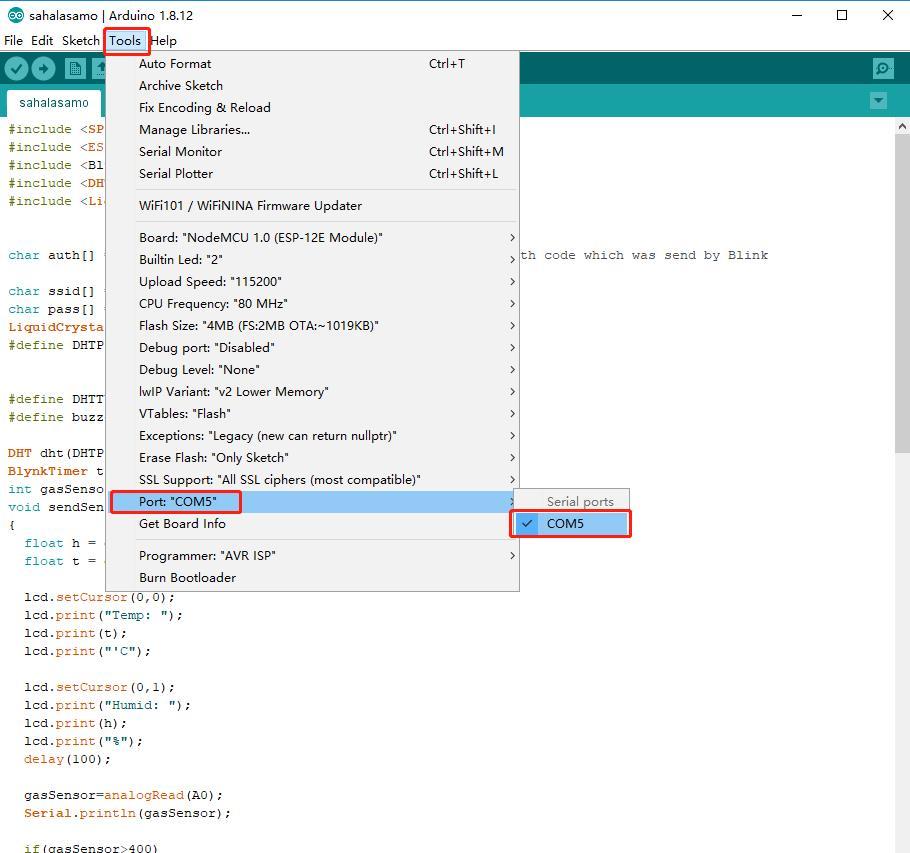Expand the Flash Size 4MB submenu
910x853 pixels.
[x=312, y=326]
